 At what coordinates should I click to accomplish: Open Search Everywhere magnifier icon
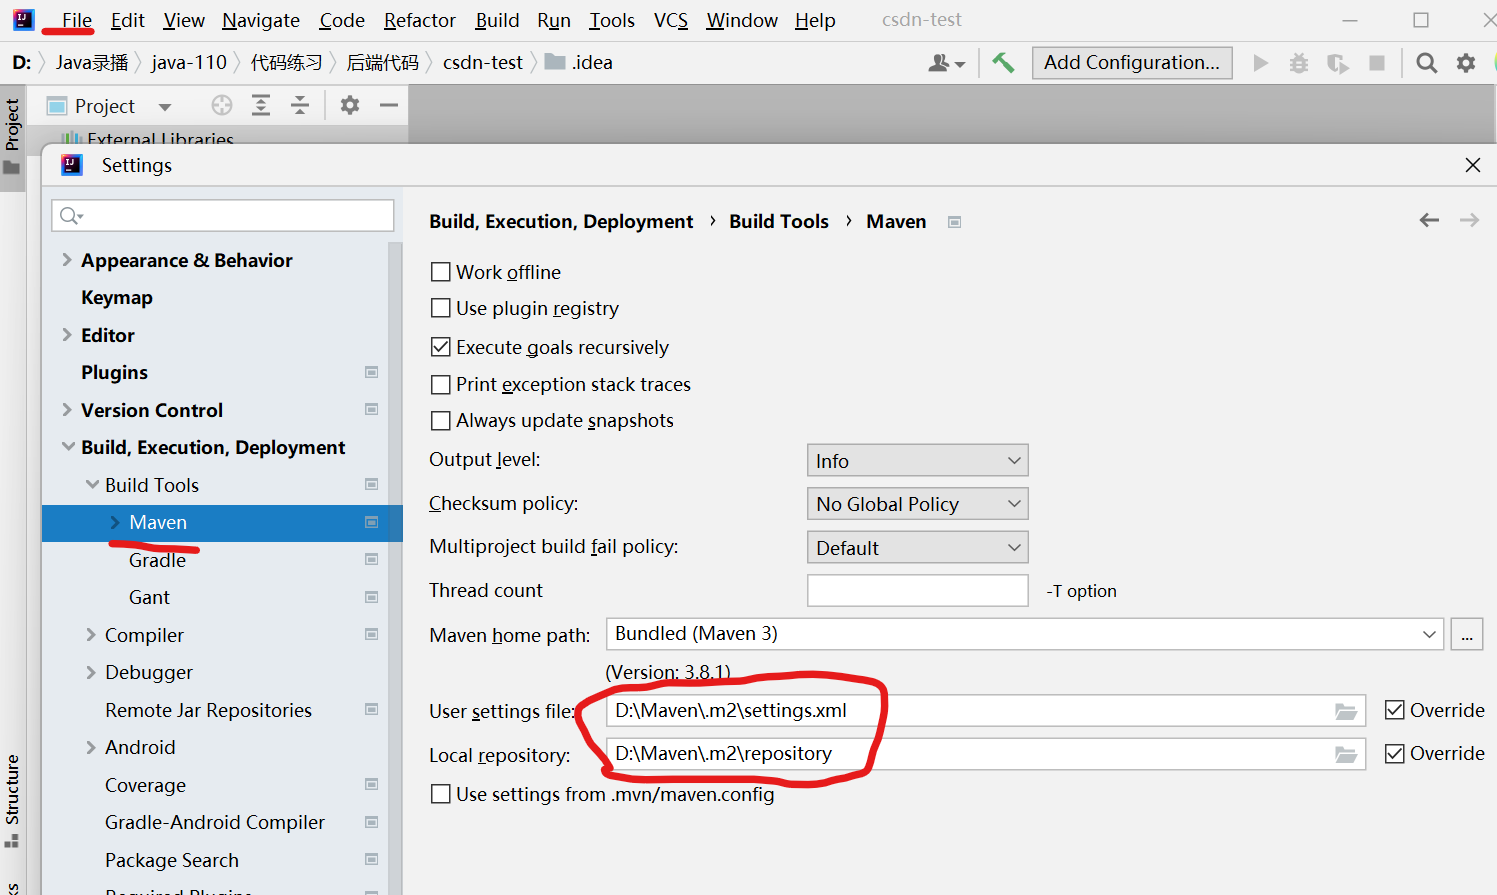1427,63
